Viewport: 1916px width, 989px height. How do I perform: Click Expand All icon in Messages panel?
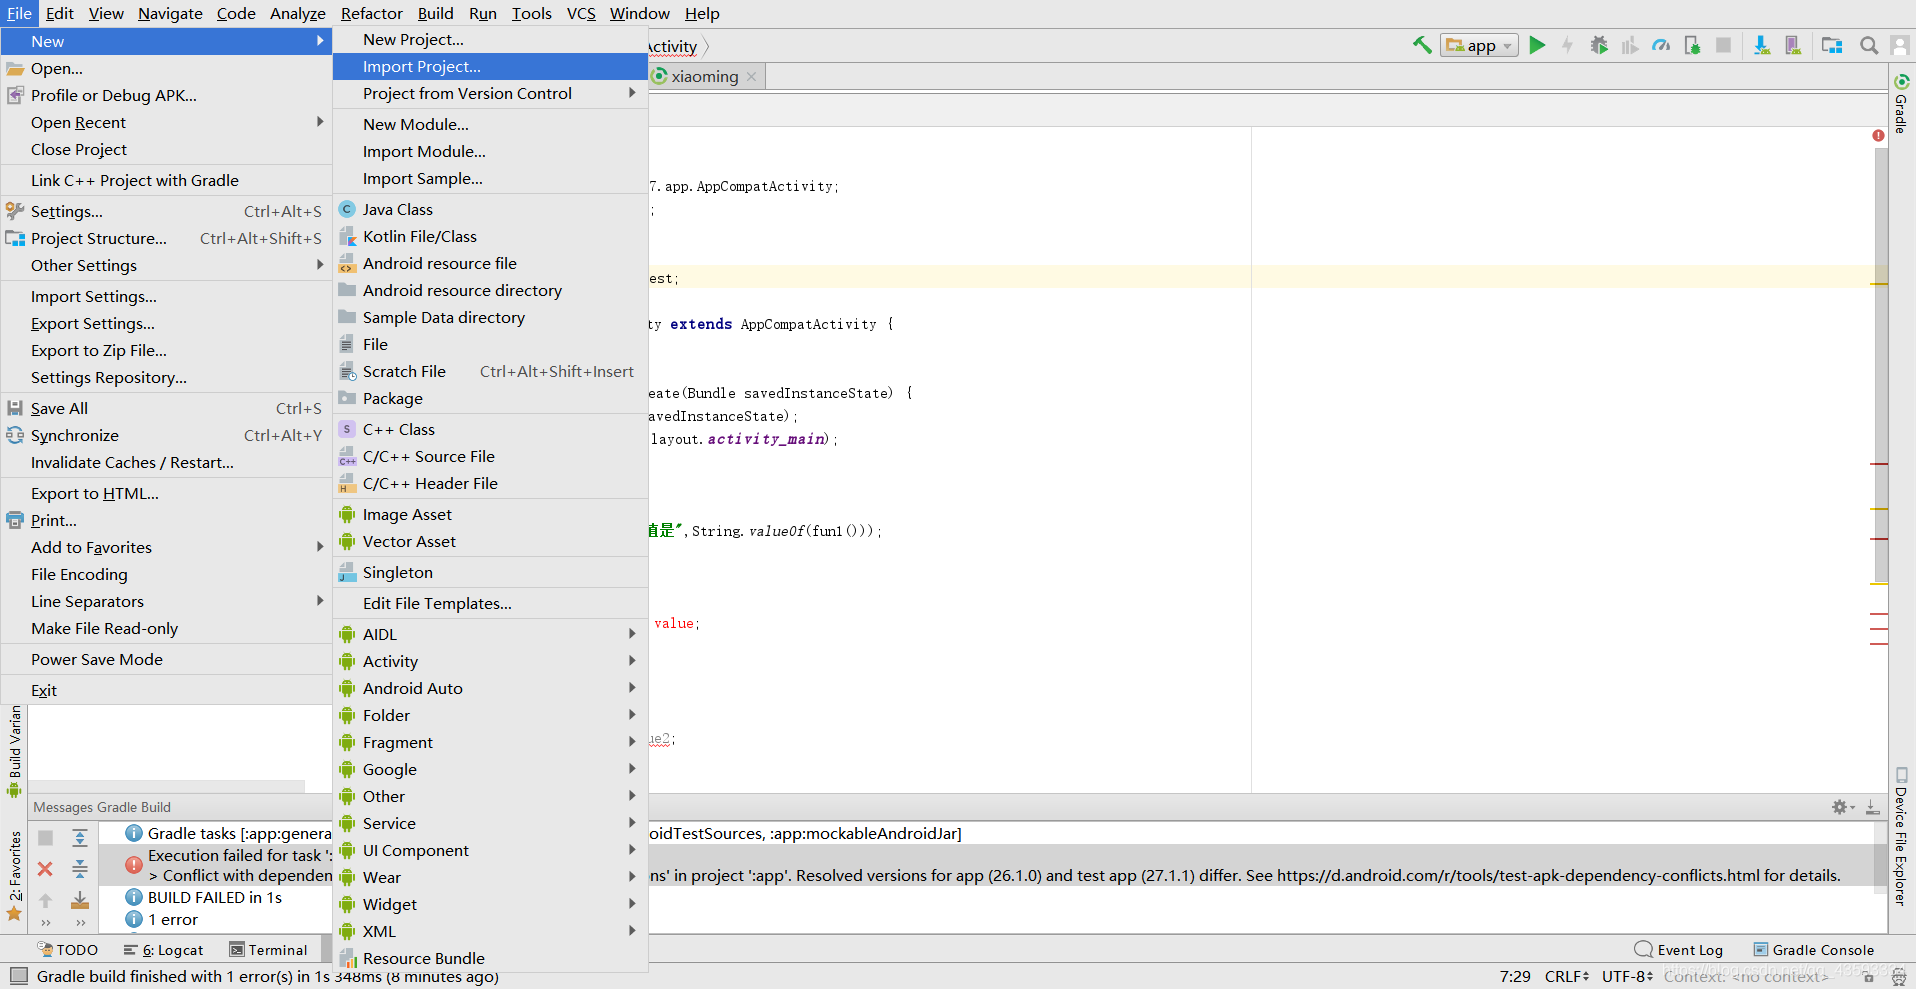(80, 837)
